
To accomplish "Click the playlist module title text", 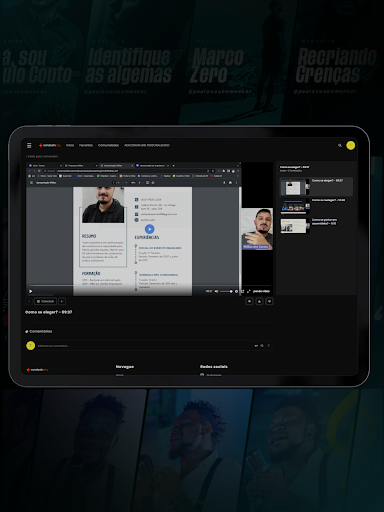I will pos(295,167).
